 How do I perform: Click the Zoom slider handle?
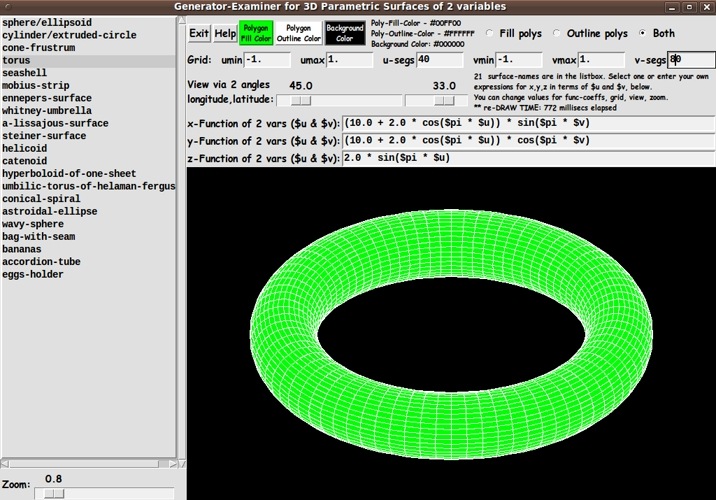pyautogui.click(x=55, y=492)
